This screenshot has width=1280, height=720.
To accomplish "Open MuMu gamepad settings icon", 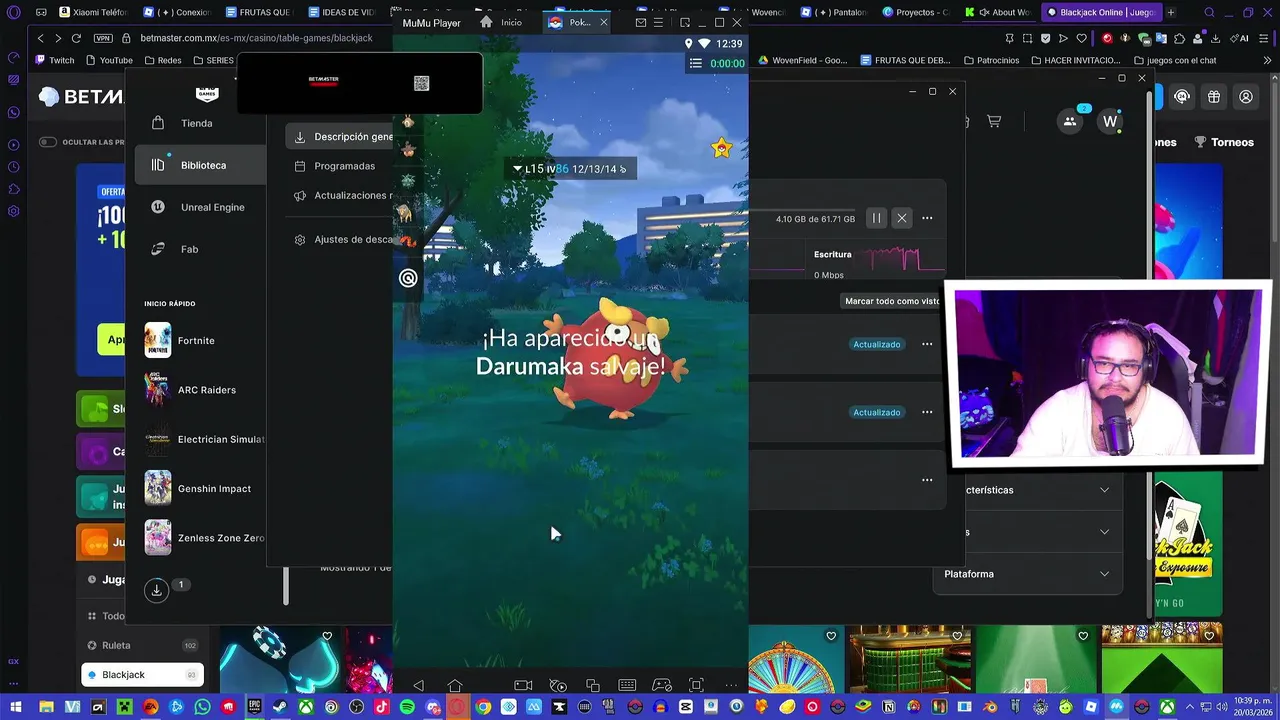I will (x=662, y=685).
